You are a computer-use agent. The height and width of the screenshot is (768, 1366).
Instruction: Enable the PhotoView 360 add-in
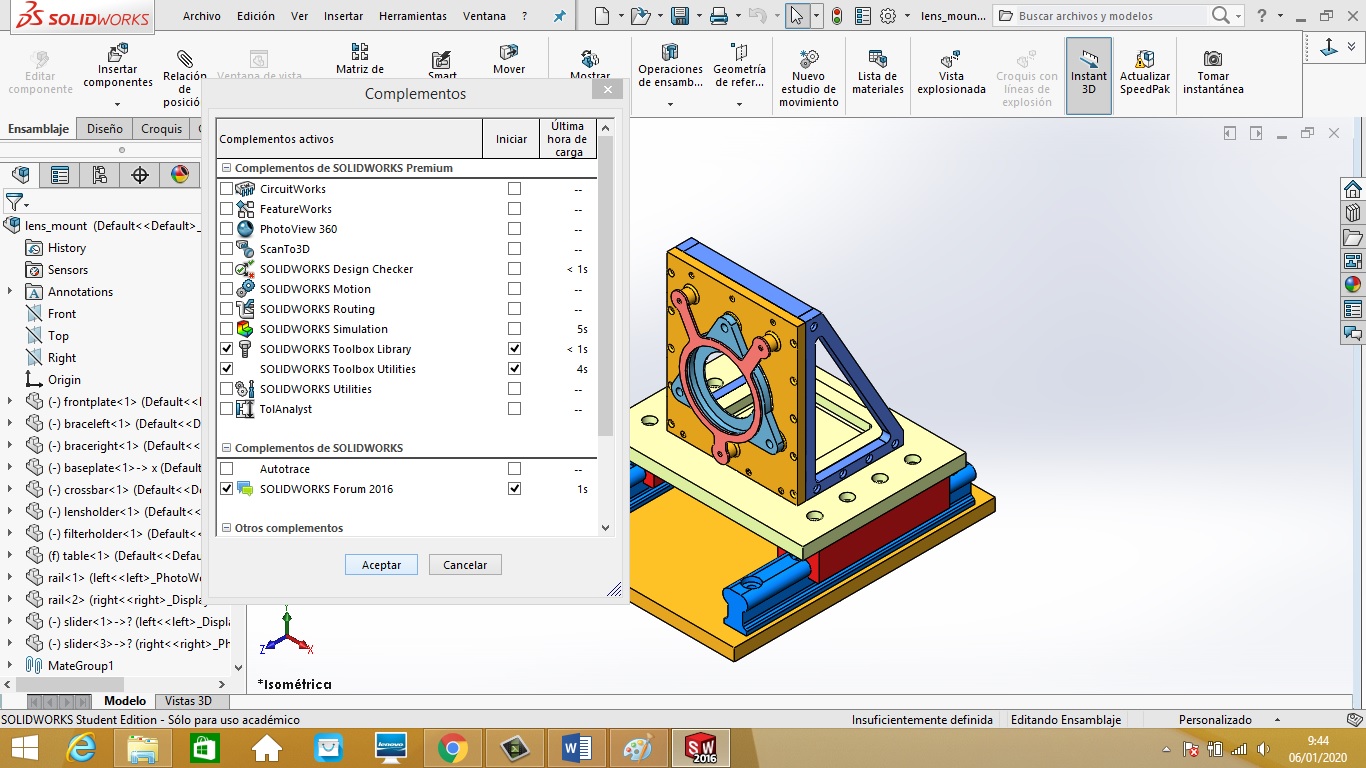point(227,228)
